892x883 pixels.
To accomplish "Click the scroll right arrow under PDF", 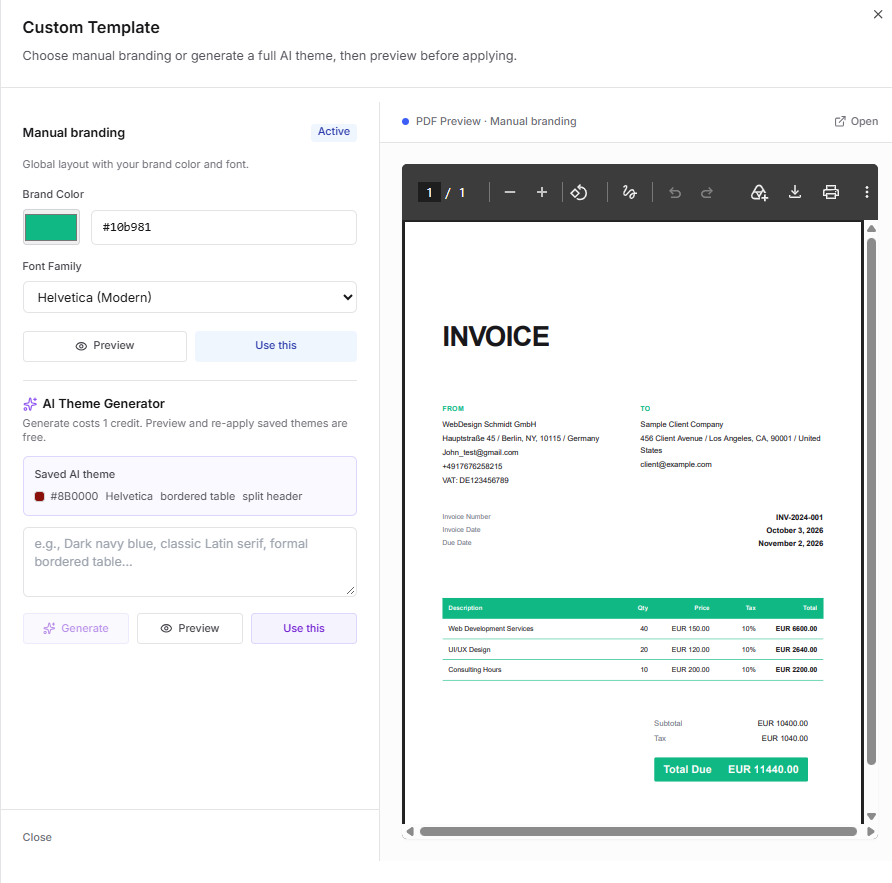I will (x=870, y=831).
